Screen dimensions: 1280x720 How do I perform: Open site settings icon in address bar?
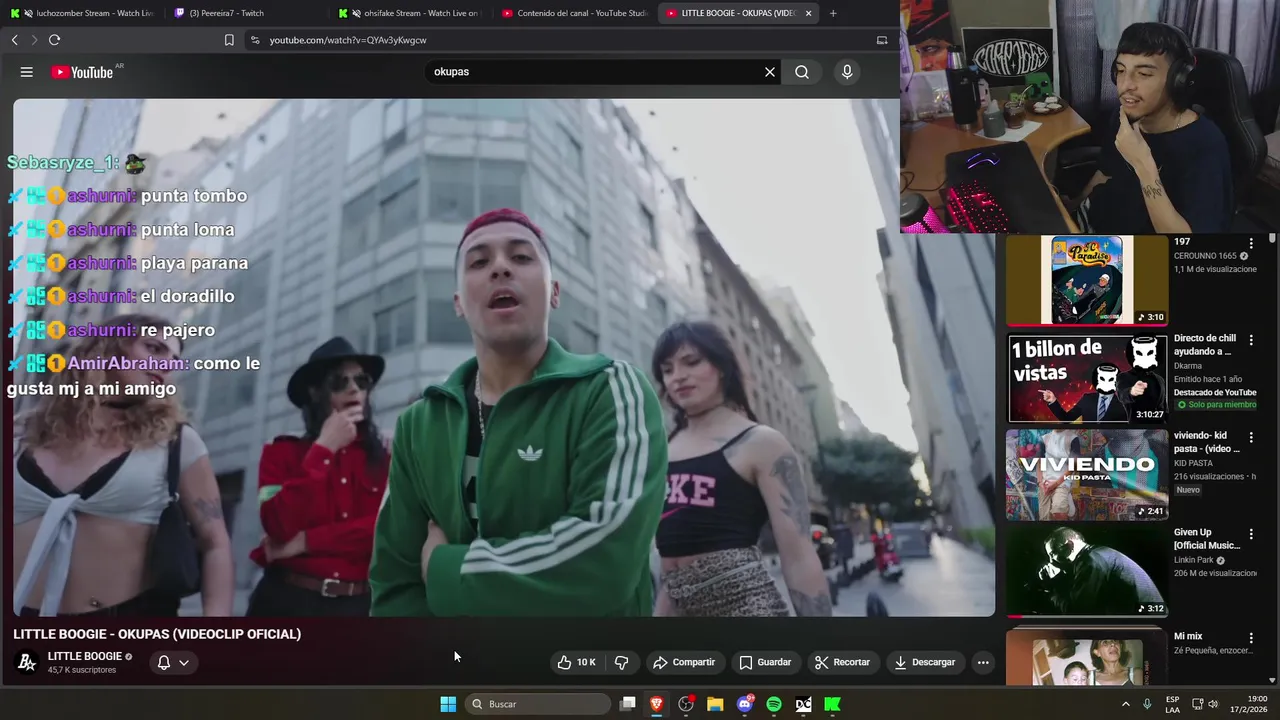pyautogui.click(x=254, y=40)
